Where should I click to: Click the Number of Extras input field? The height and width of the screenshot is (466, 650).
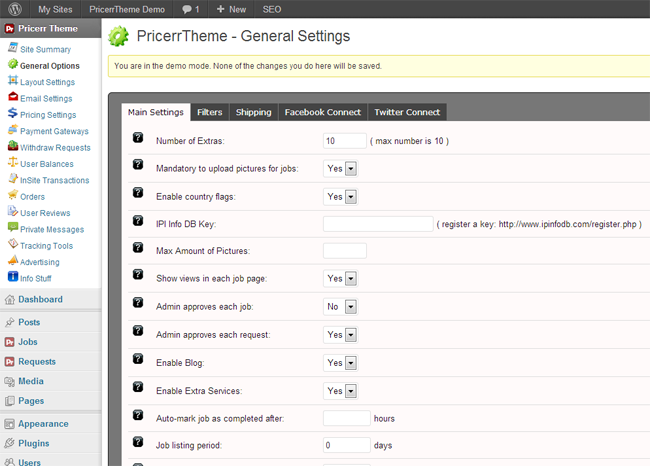click(345, 141)
